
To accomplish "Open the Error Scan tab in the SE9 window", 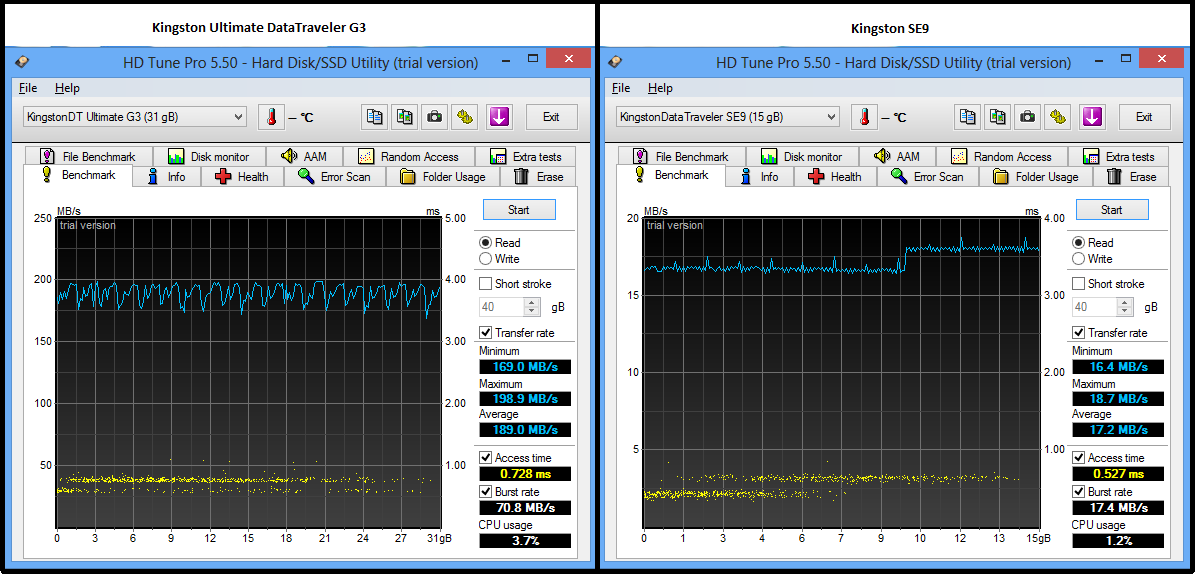I will pyautogui.click(x=927, y=177).
